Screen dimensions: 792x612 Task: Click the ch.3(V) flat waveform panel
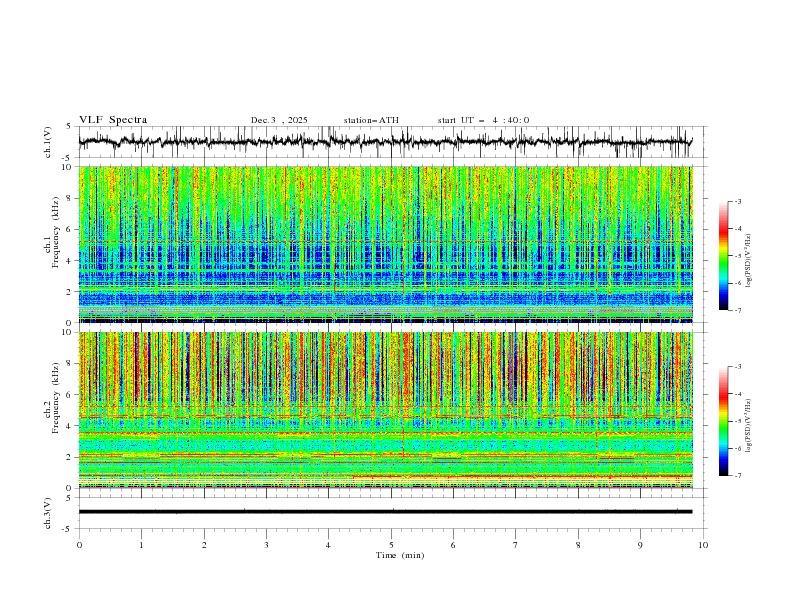point(390,511)
